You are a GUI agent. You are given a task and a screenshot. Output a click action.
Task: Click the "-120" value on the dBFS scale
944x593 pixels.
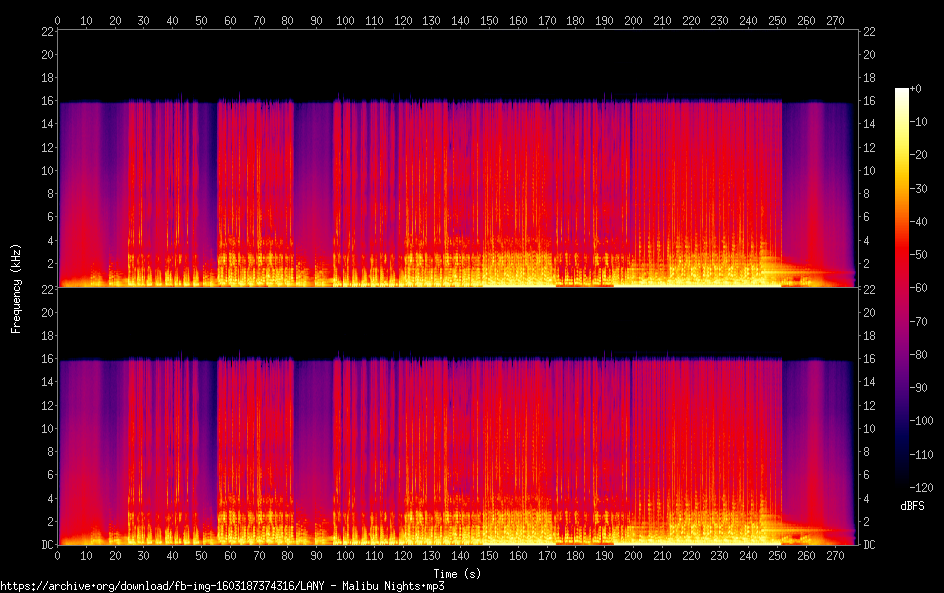pyautogui.click(x=921, y=487)
